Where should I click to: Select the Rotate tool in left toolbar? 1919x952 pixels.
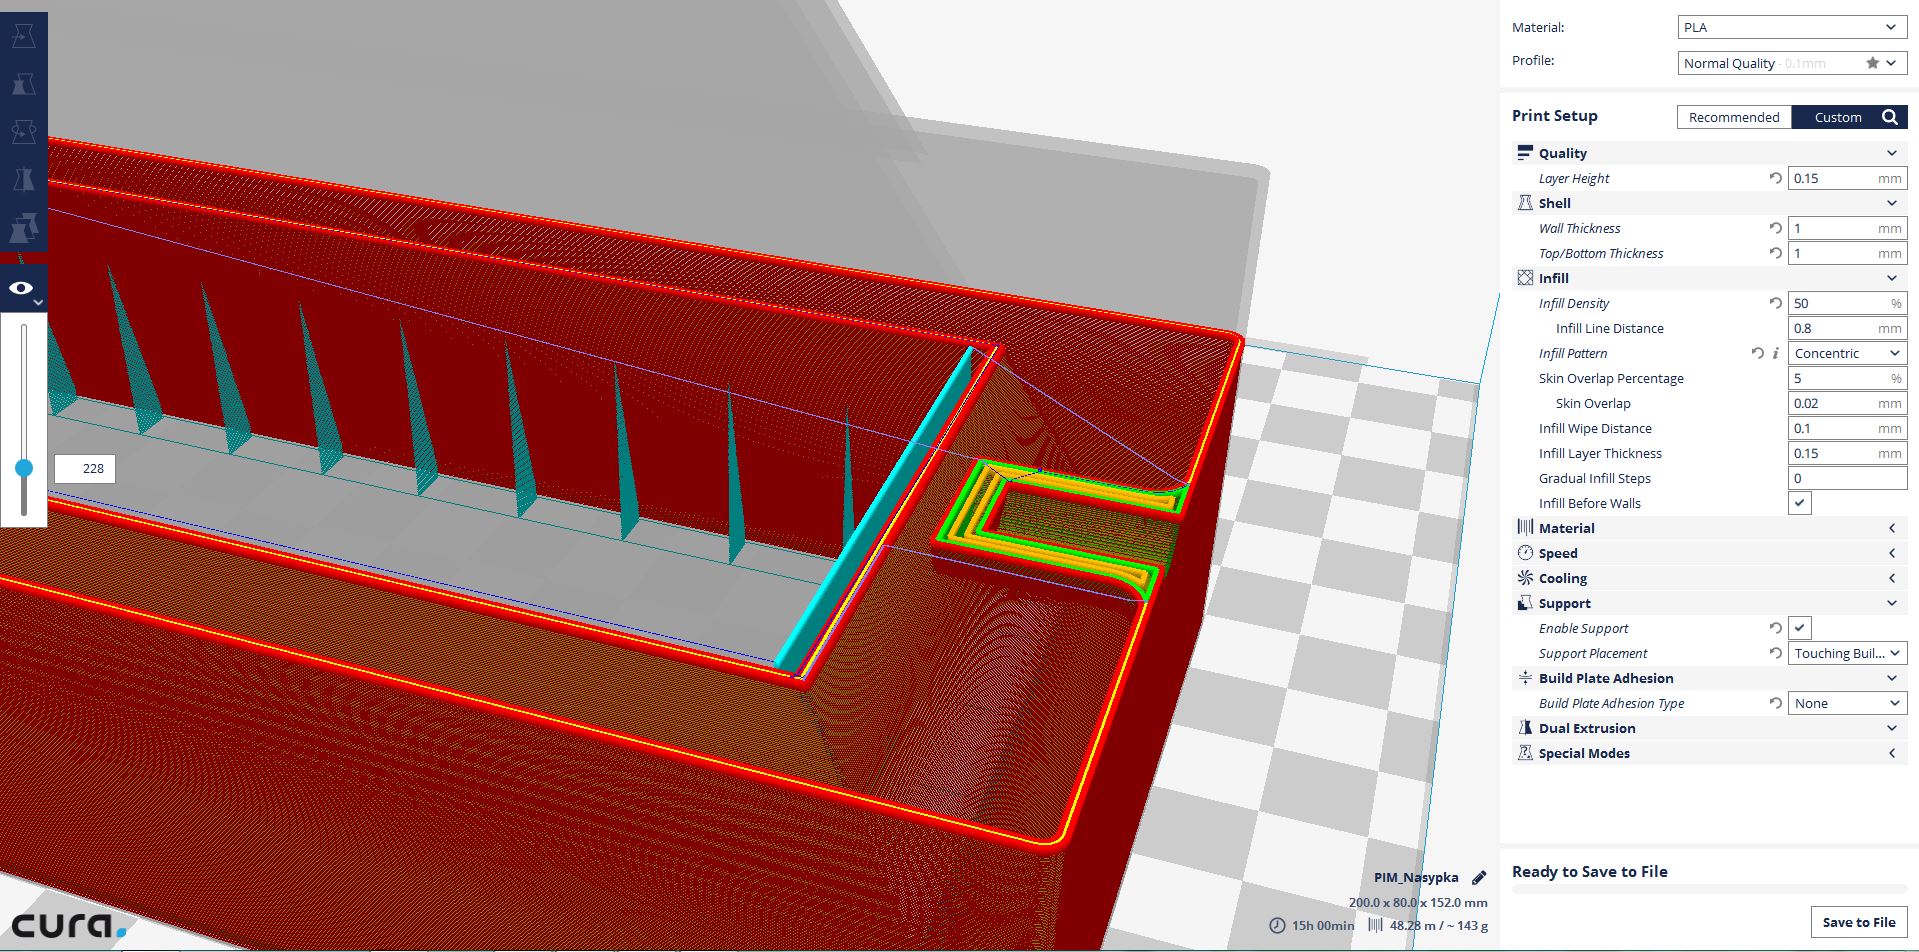[x=23, y=132]
